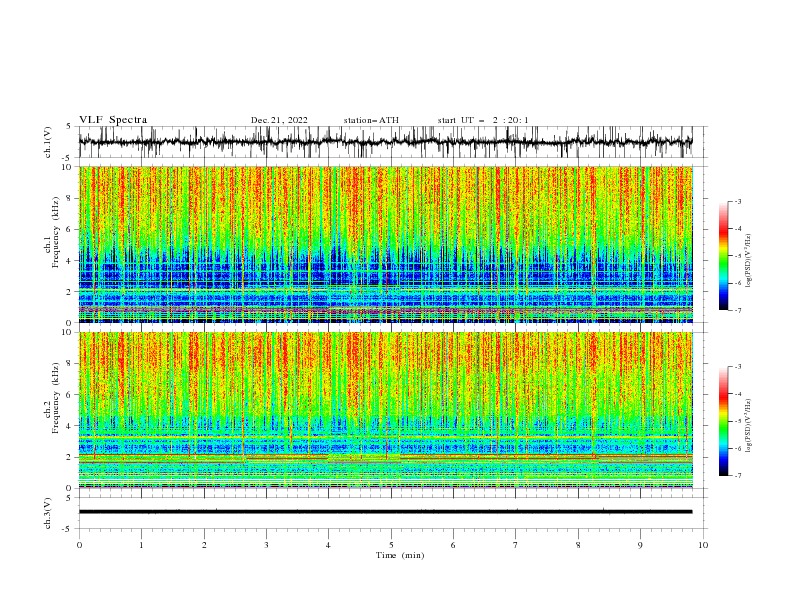This screenshot has width=792, height=612.
Task: Click the 6 kHz tick of ch.2 spectrogram
Action: [70, 395]
